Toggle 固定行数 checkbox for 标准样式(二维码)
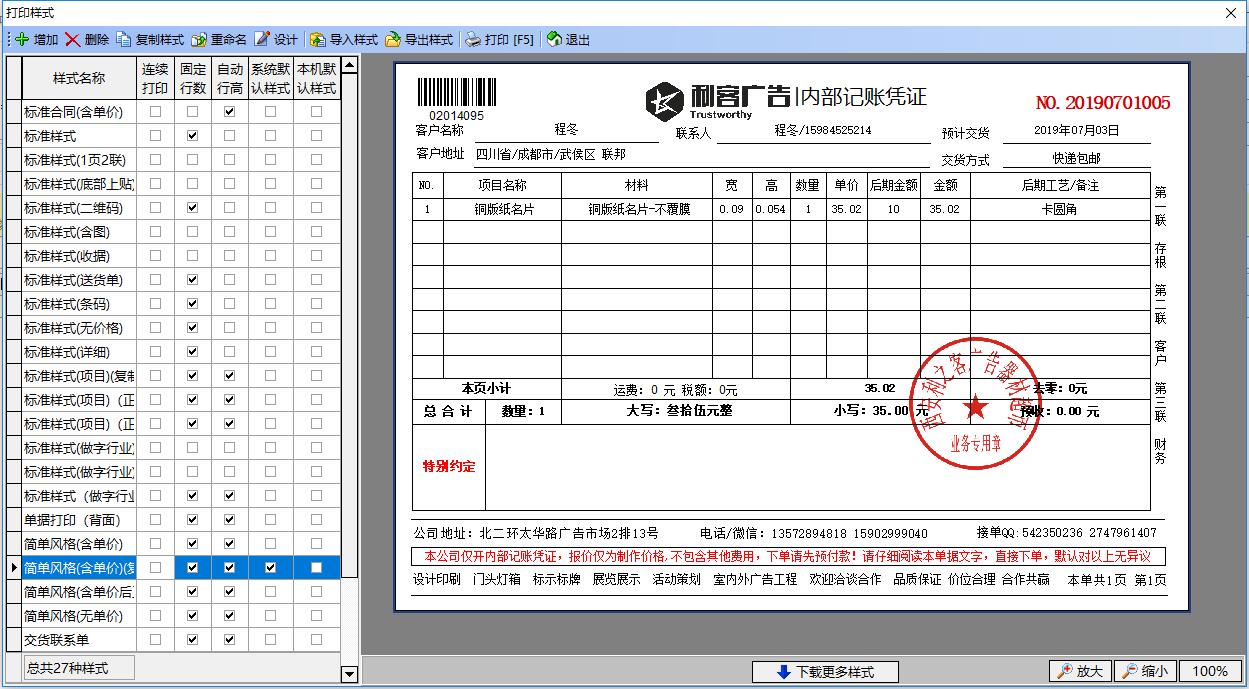This screenshot has width=1249, height=689. pyautogui.click(x=193, y=208)
